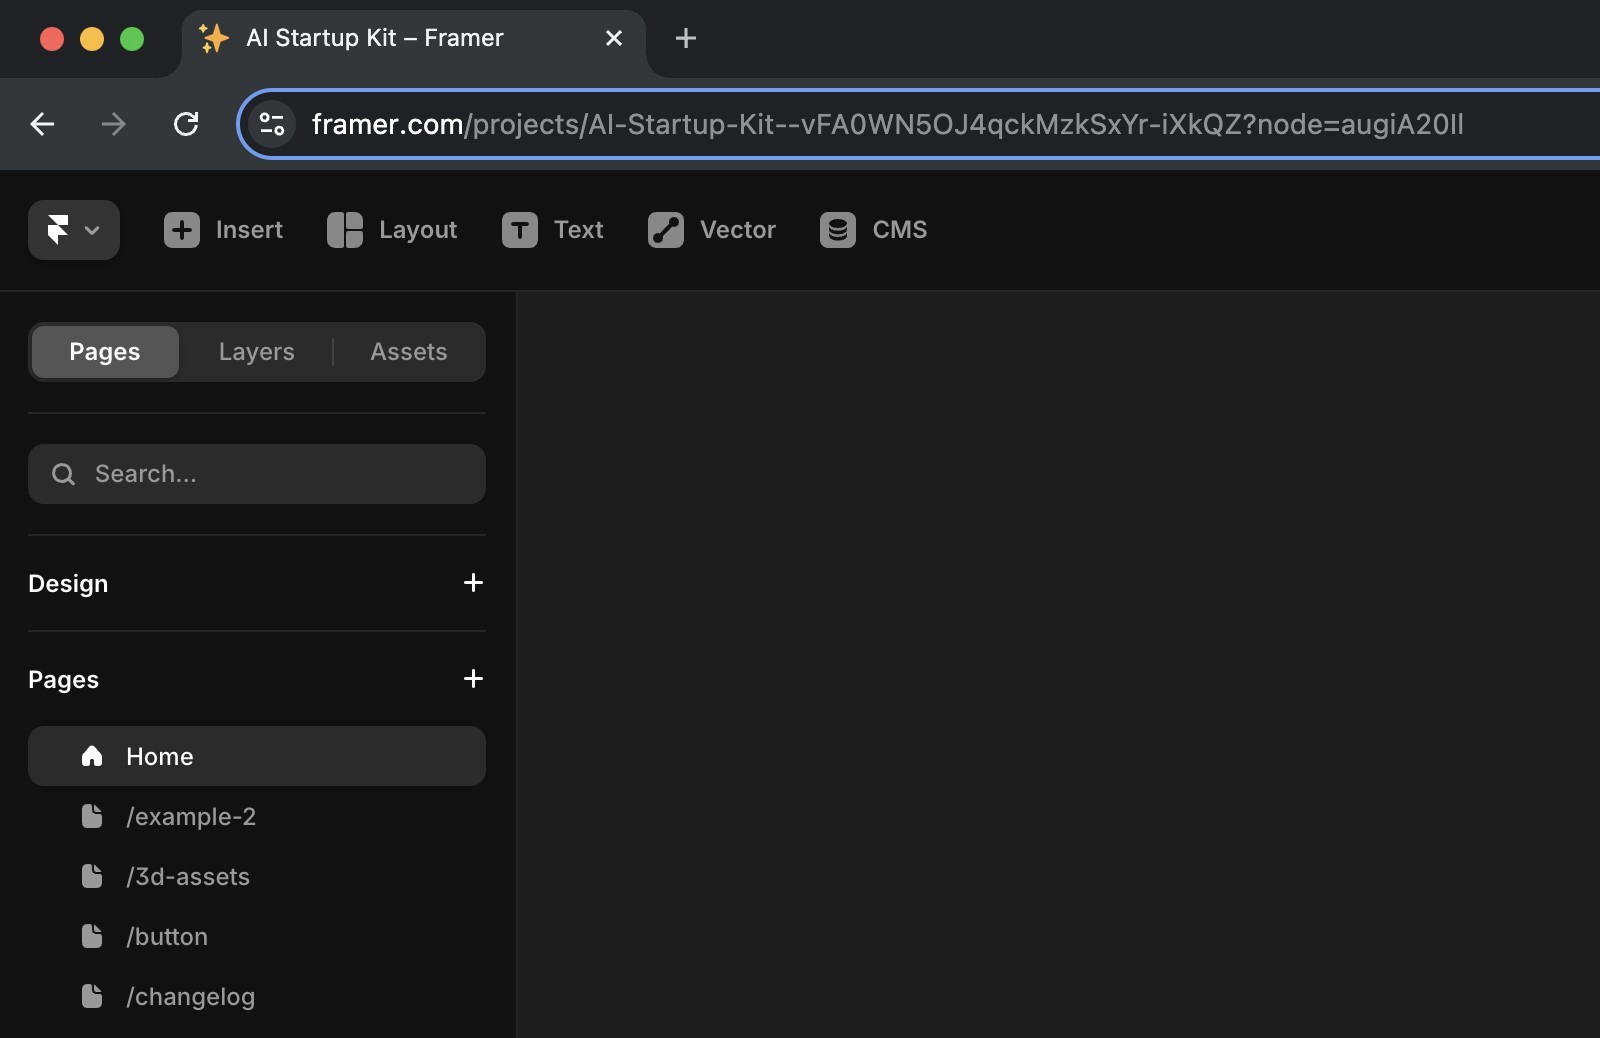Click the Home house icon
1600x1038 pixels.
pyautogui.click(x=92, y=756)
